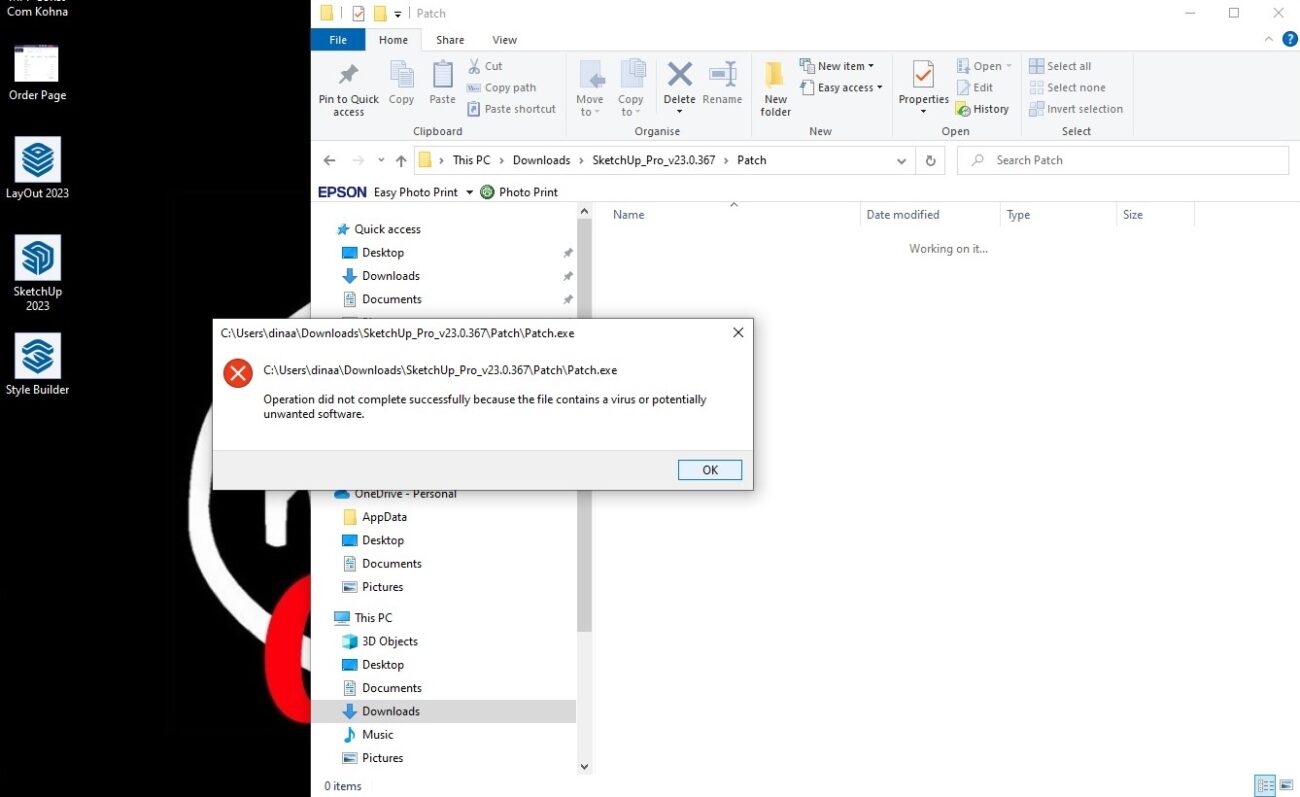Collapse the ribbon with the chevron
Image resolution: width=1300 pixels, height=797 pixels.
[x=1268, y=40]
